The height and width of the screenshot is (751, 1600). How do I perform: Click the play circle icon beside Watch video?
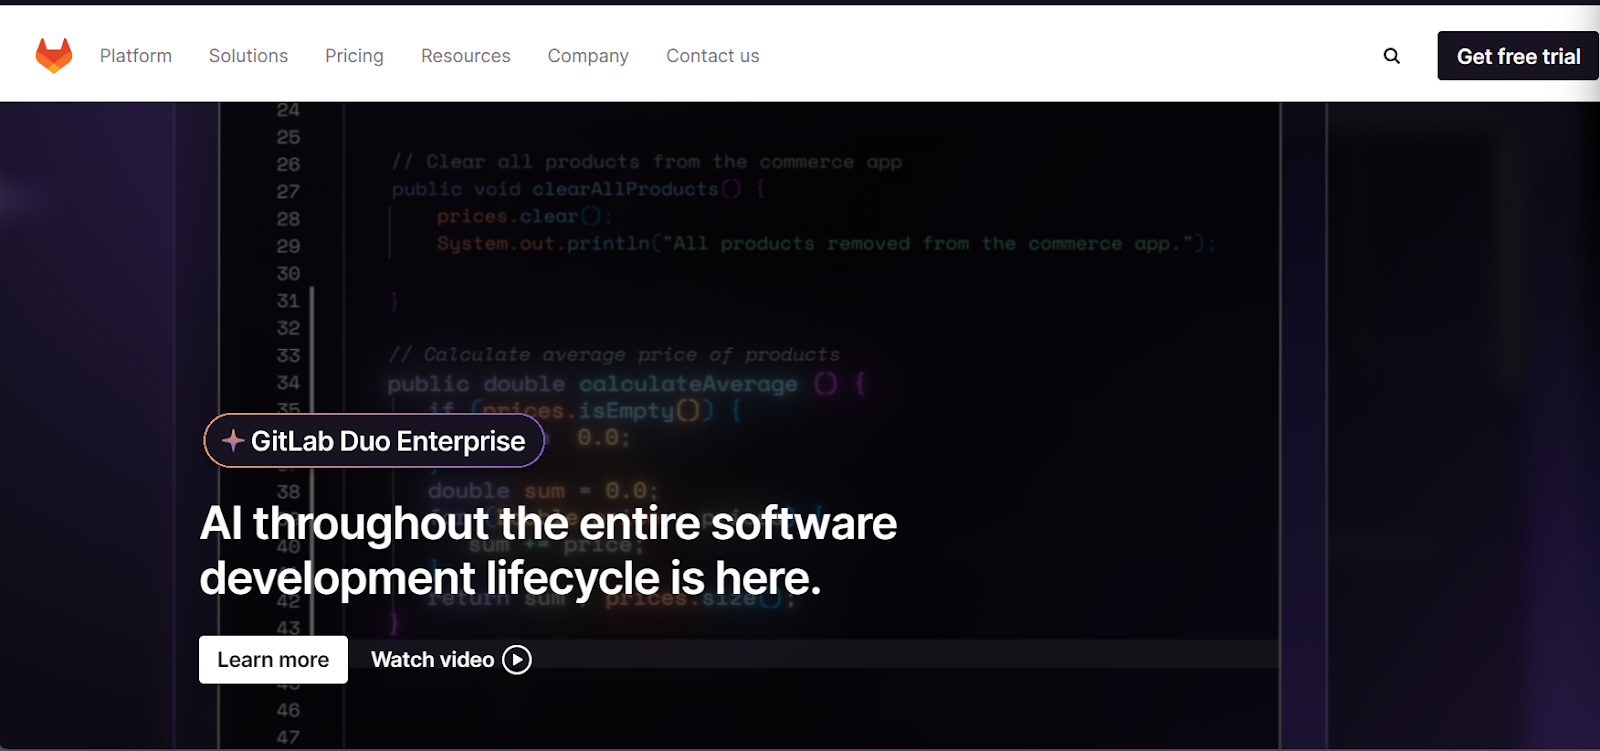point(517,660)
